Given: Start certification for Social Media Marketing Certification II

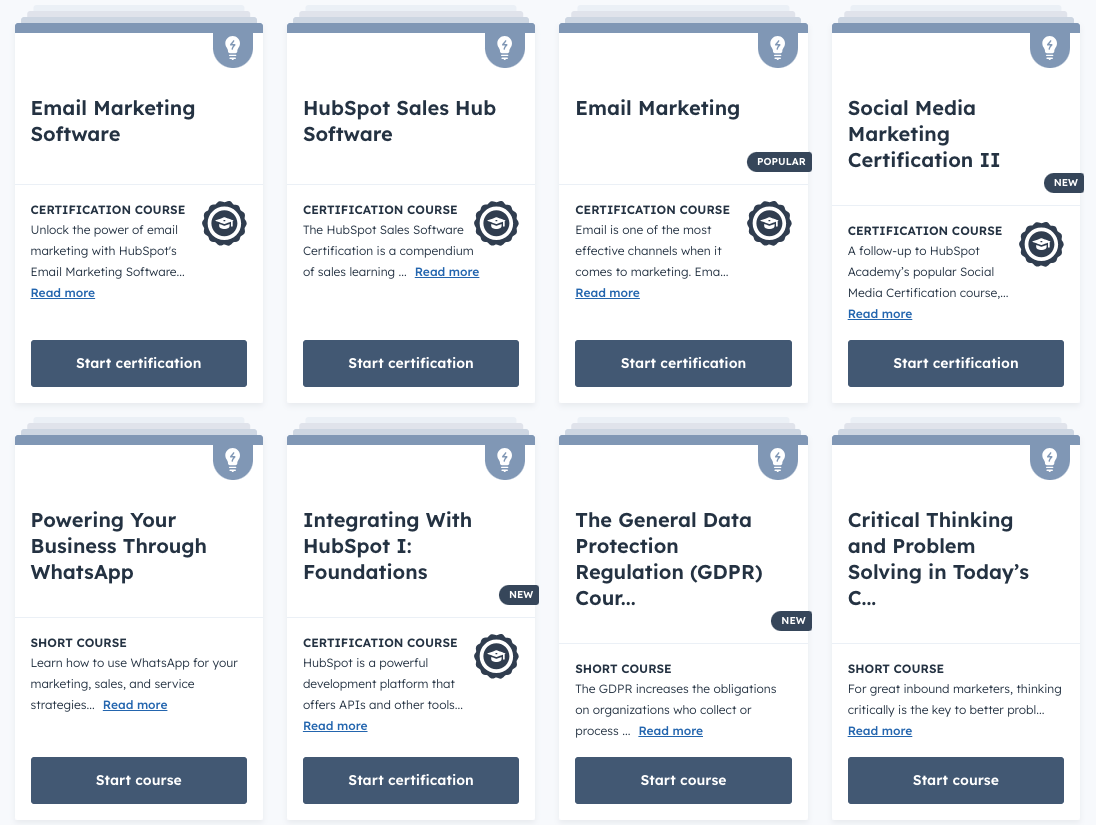Looking at the screenshot, I should click(956, 364).
